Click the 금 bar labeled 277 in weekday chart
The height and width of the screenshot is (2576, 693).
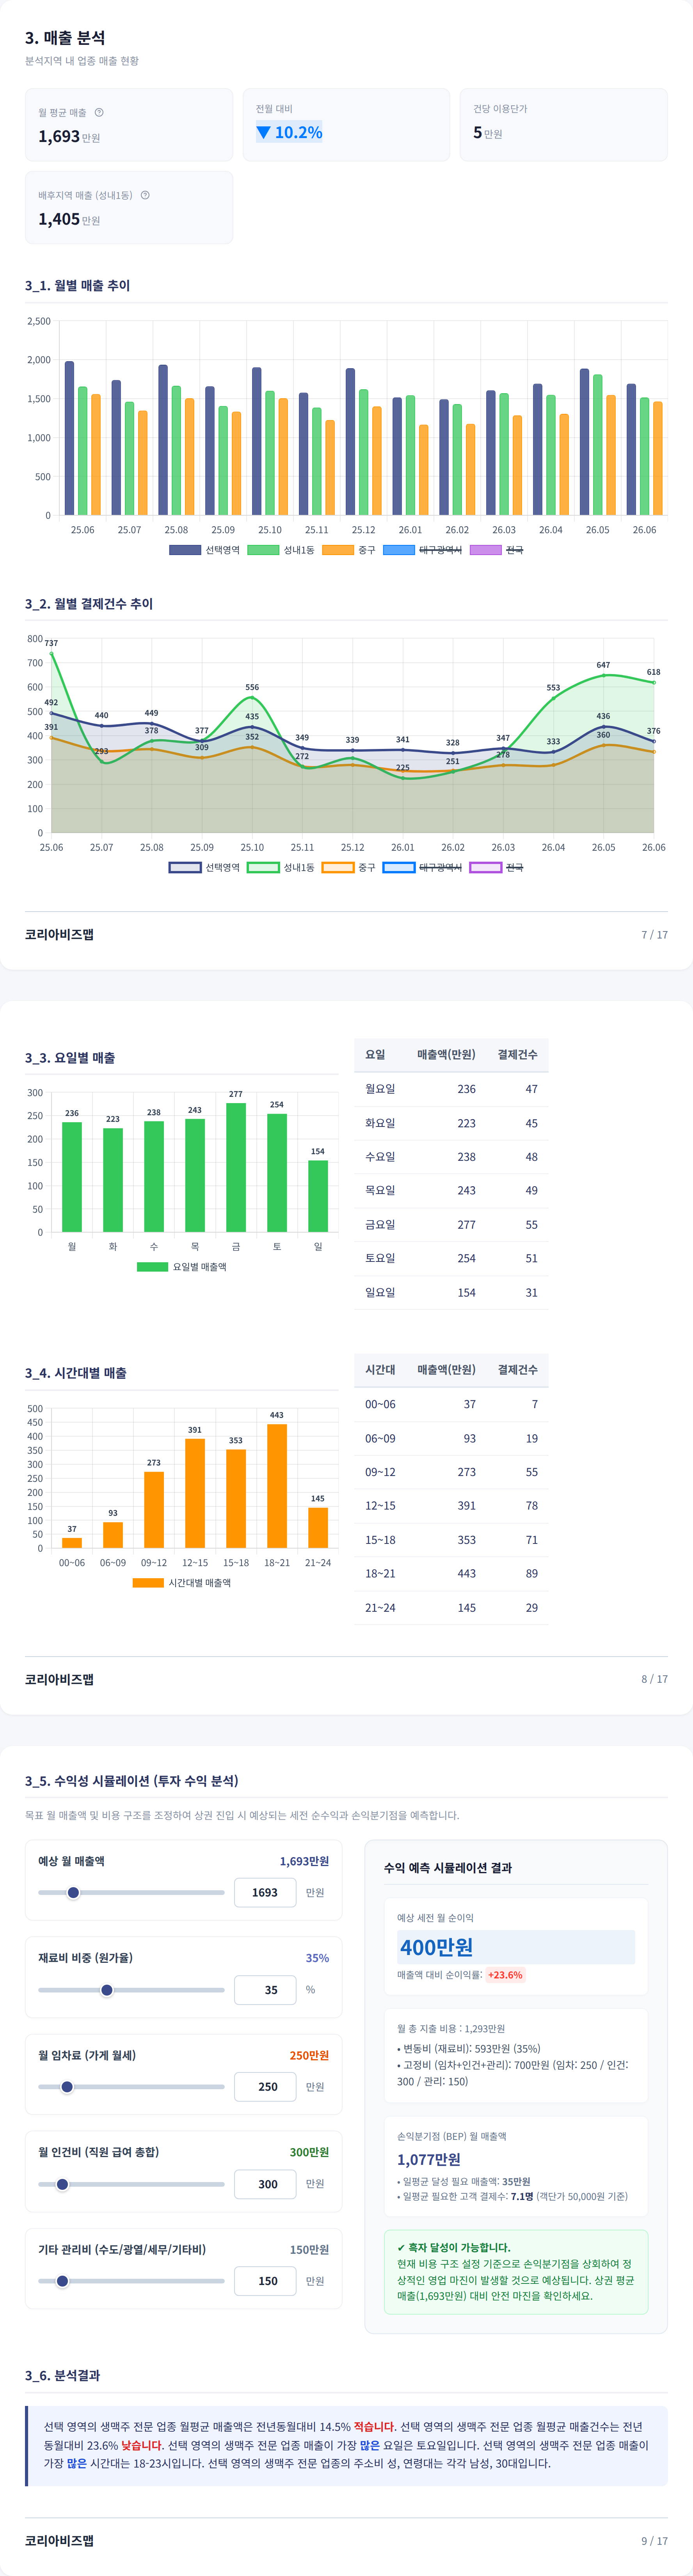click(x=236, y=1167)
